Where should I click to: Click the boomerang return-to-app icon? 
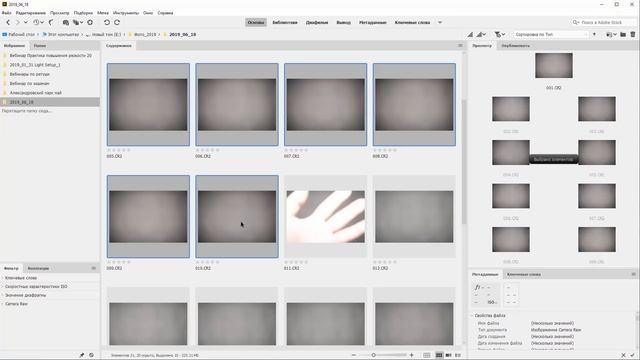pos(51,22)
